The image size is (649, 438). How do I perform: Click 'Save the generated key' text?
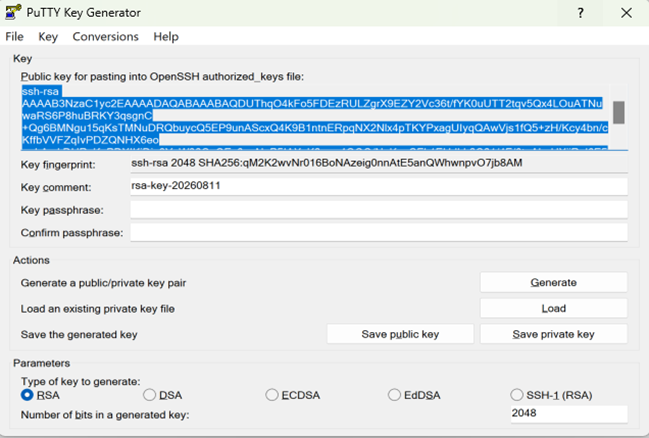(79, 335)
